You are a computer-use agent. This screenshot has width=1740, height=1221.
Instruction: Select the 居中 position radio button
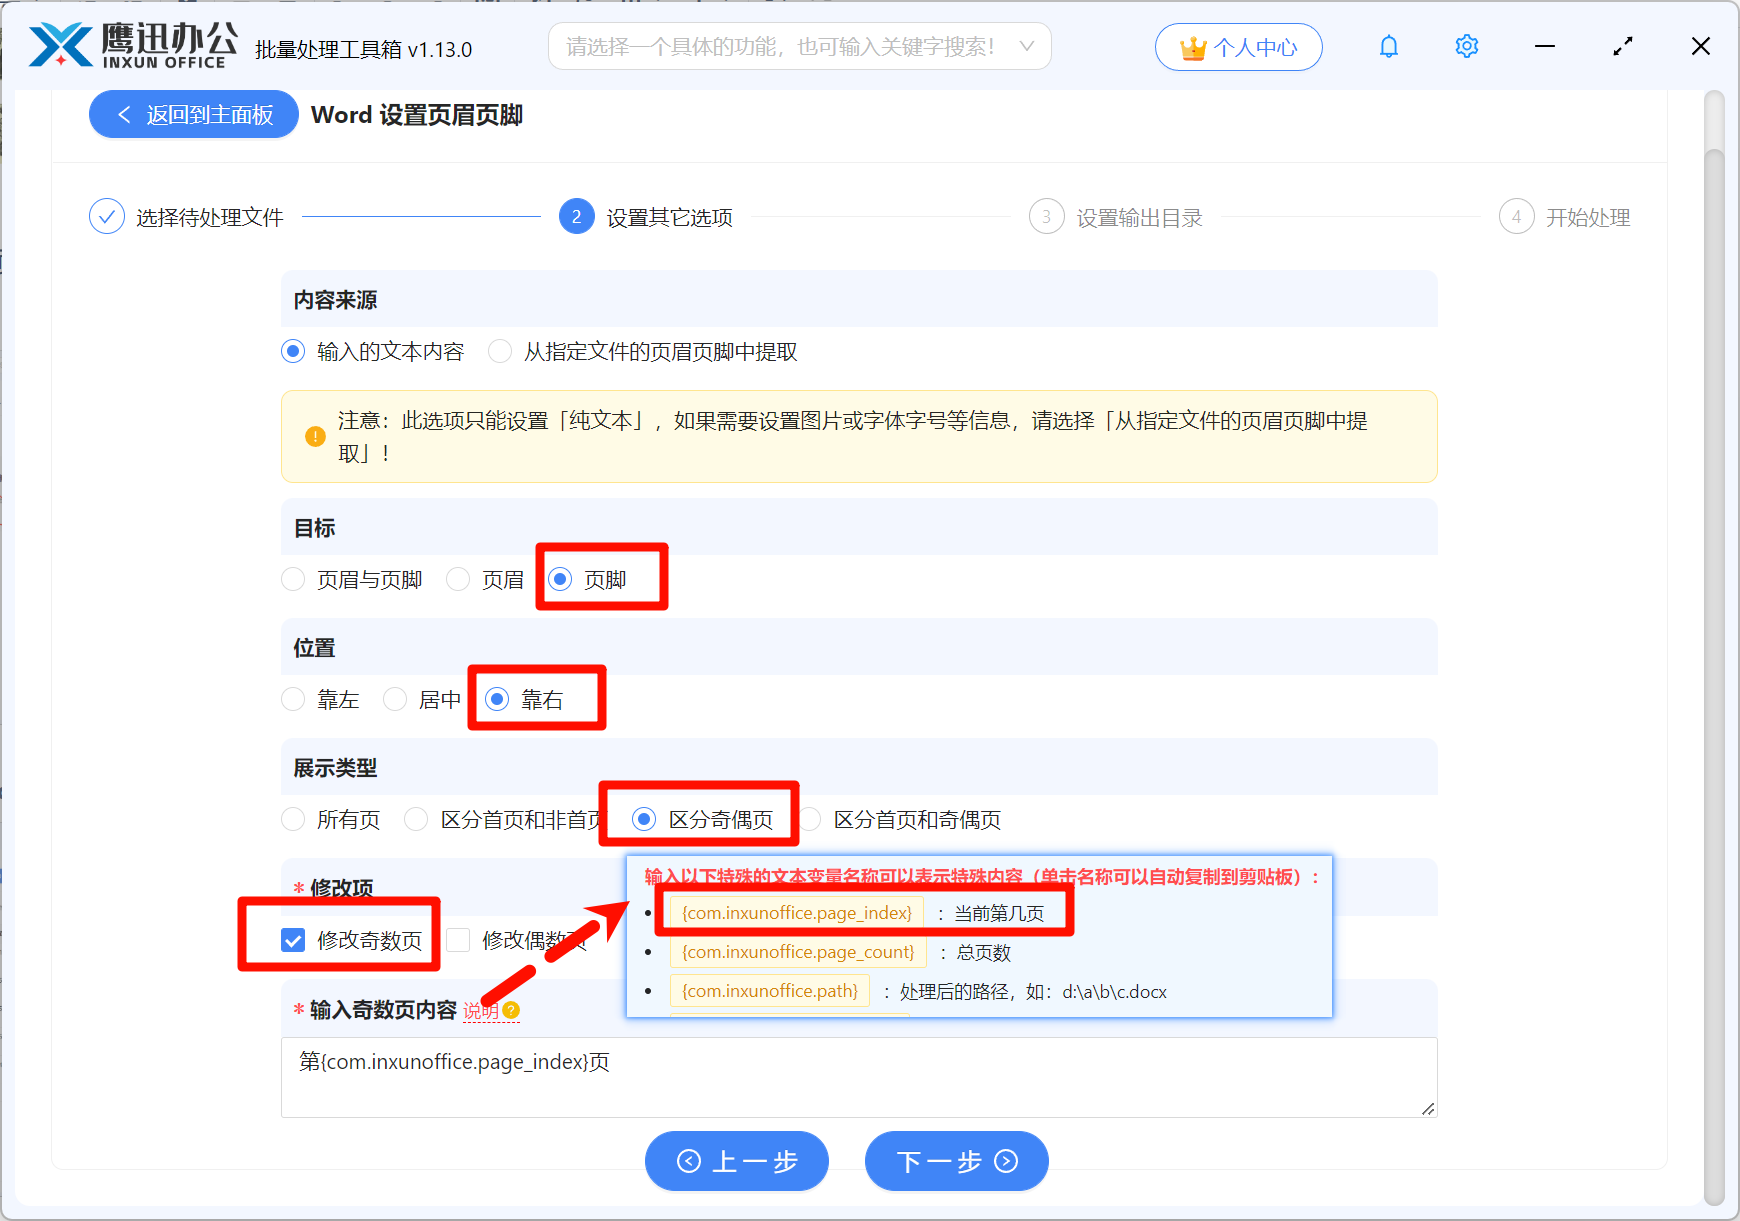395,699
